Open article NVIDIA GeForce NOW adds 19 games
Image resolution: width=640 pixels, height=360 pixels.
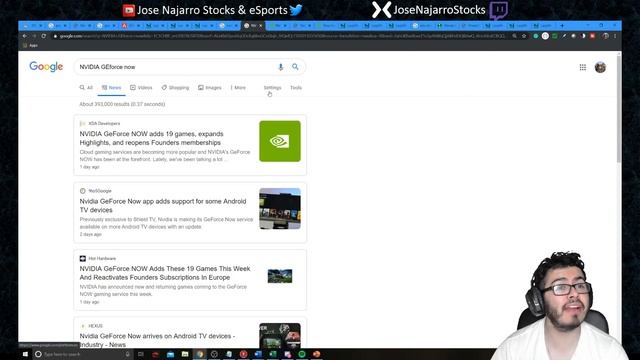151,138
